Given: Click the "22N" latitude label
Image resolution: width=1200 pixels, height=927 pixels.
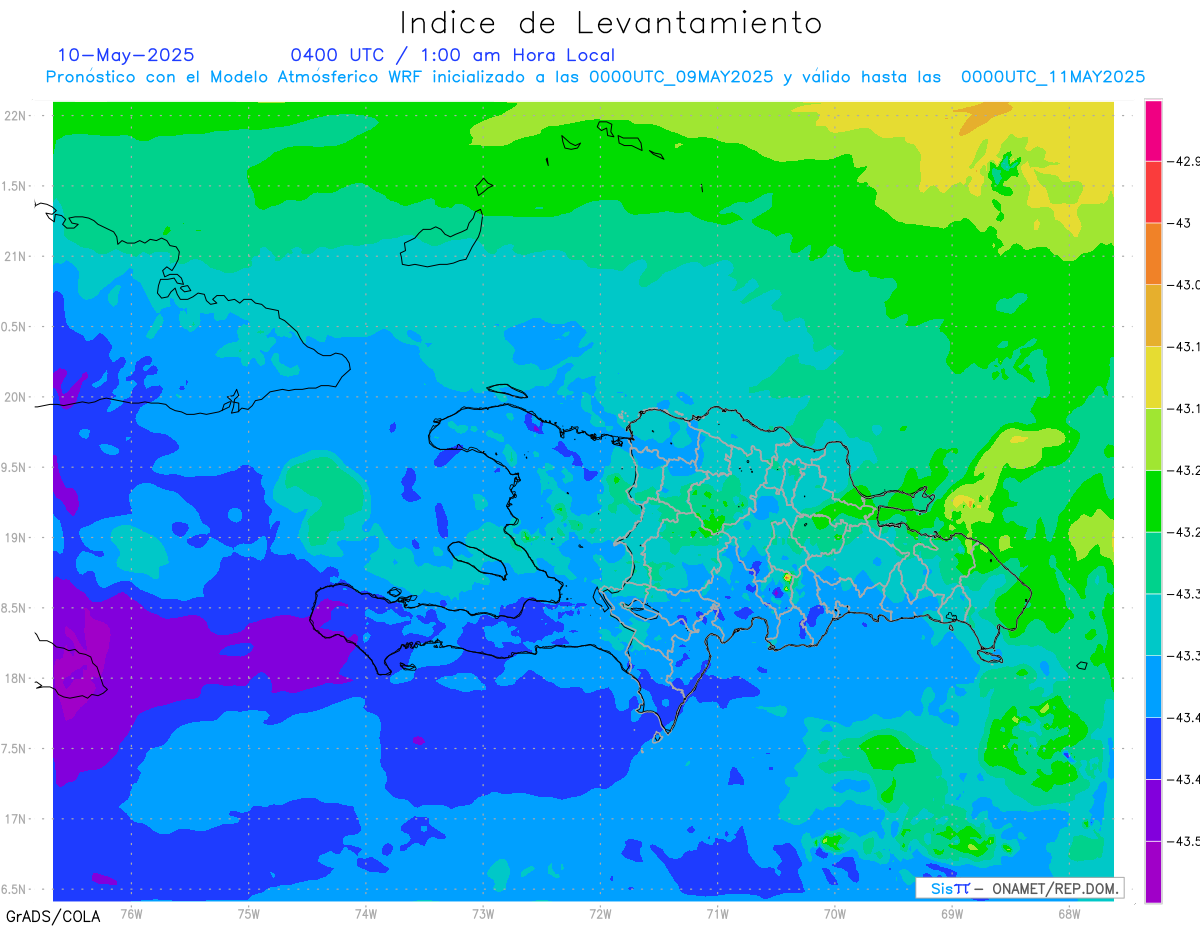Looking at the screenshot, I should pos(14,116).
